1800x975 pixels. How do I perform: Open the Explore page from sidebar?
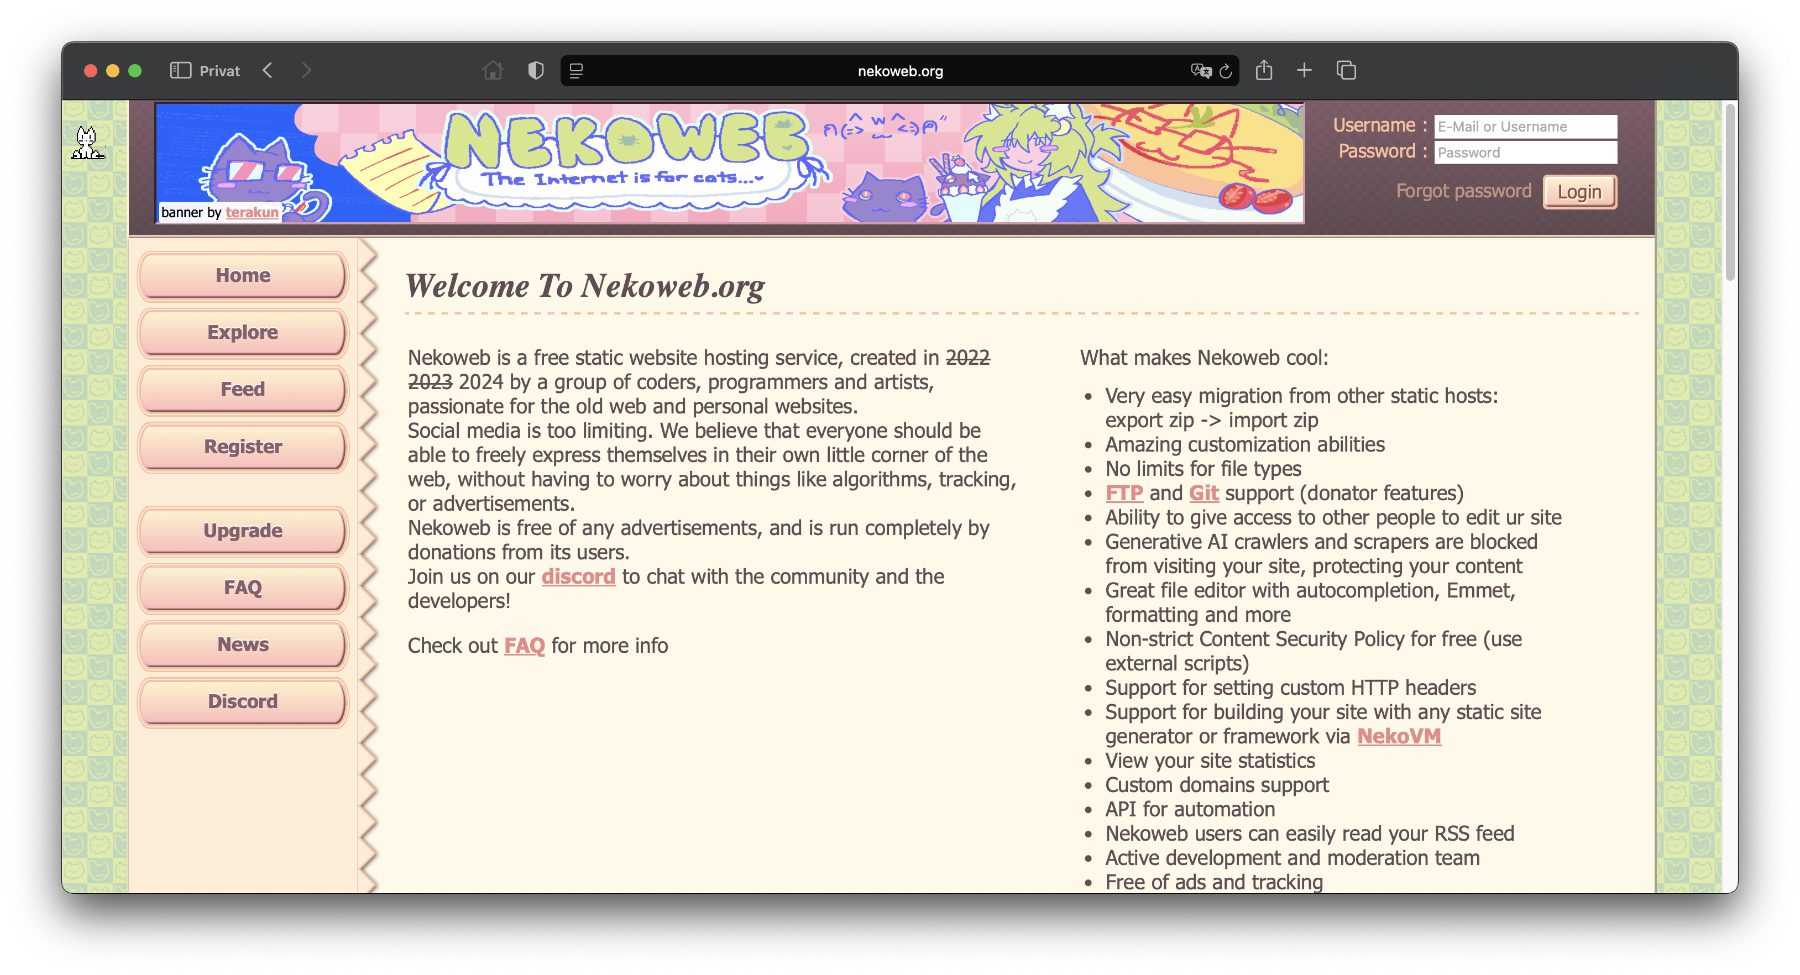(x=243, y=333)
